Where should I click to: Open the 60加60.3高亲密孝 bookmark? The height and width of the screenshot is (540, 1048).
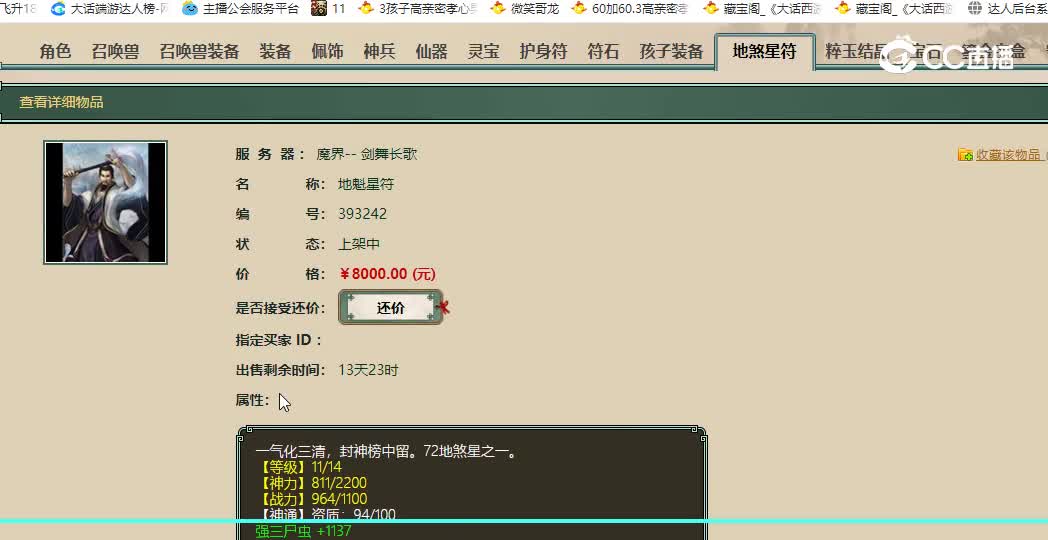(630, 9)
